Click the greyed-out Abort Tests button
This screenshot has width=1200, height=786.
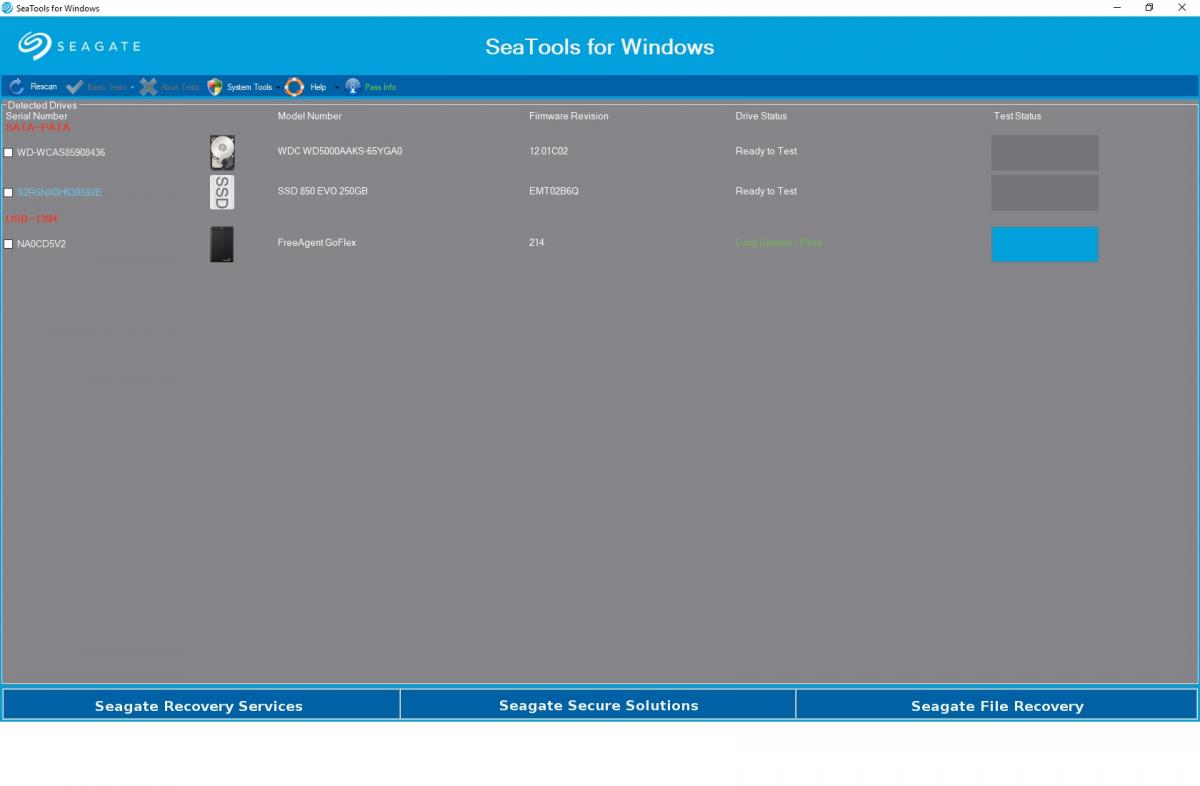(169, 87)
